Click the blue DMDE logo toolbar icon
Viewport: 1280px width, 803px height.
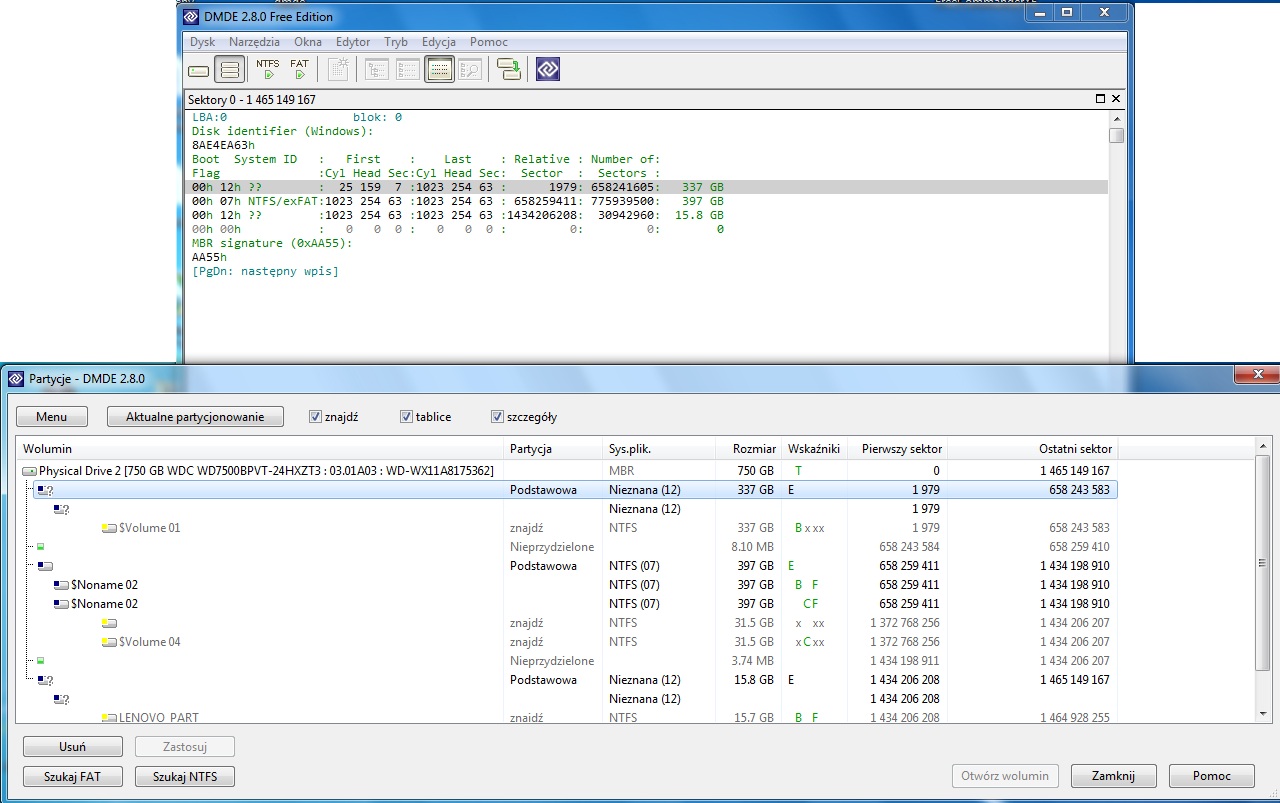tap(548, 69)
